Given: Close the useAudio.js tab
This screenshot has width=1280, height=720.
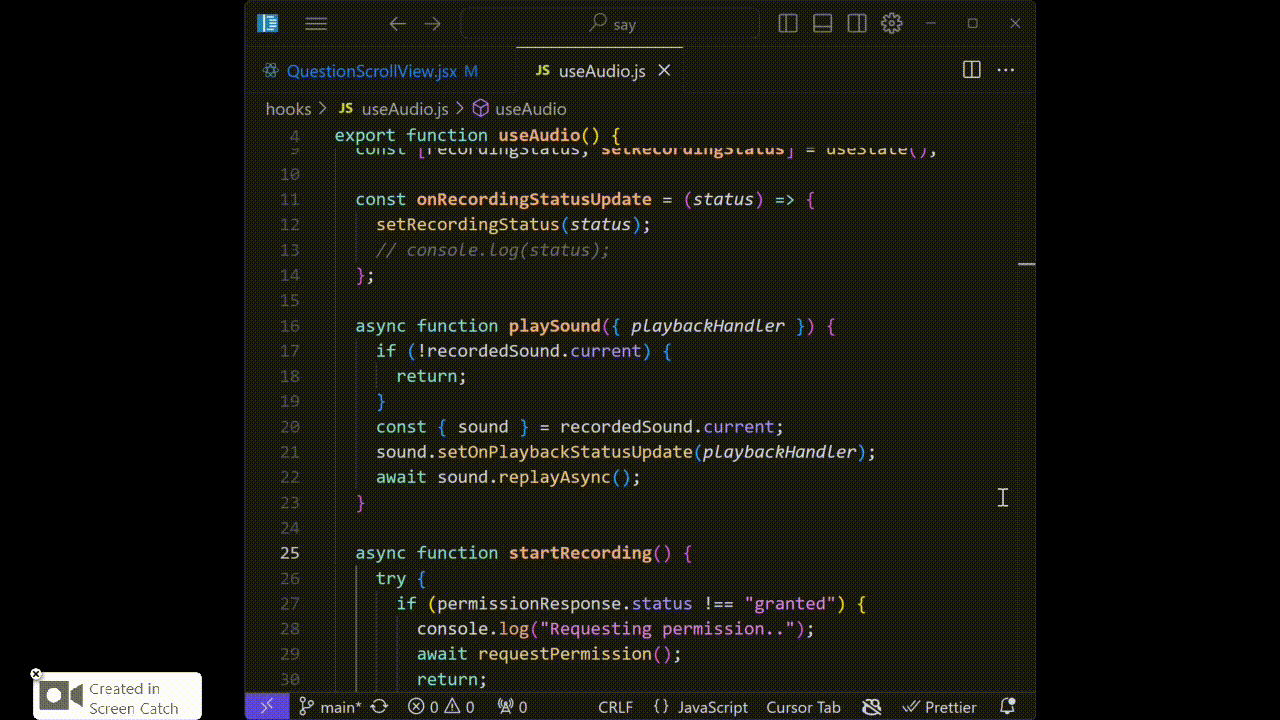Looking at the screenshot, I should click(664, 71).
